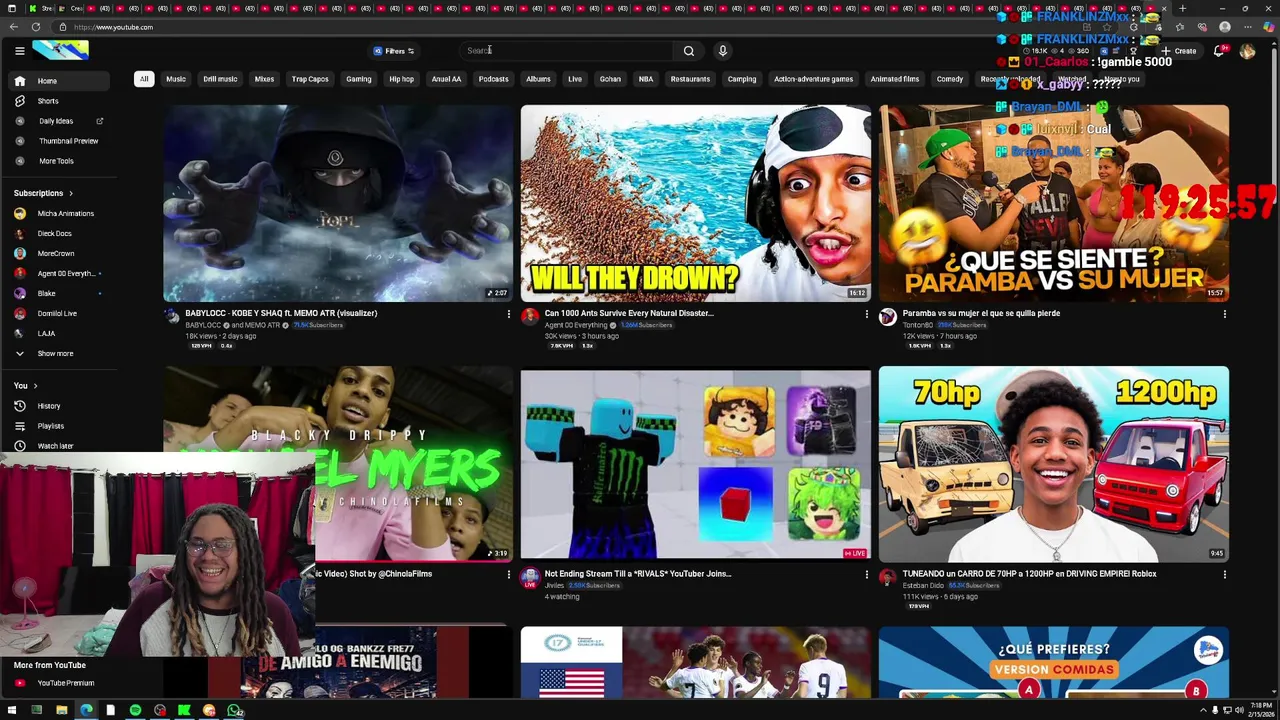Open options for TUNEANDO un CARRO video

click(1224, 575)
